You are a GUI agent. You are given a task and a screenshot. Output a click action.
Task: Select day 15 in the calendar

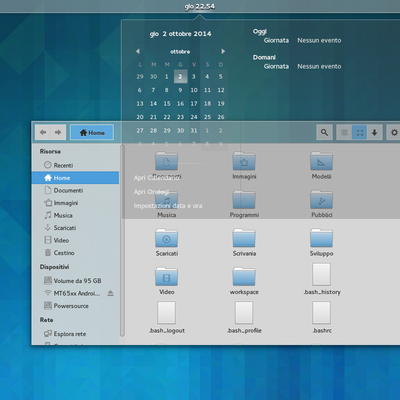167,104
